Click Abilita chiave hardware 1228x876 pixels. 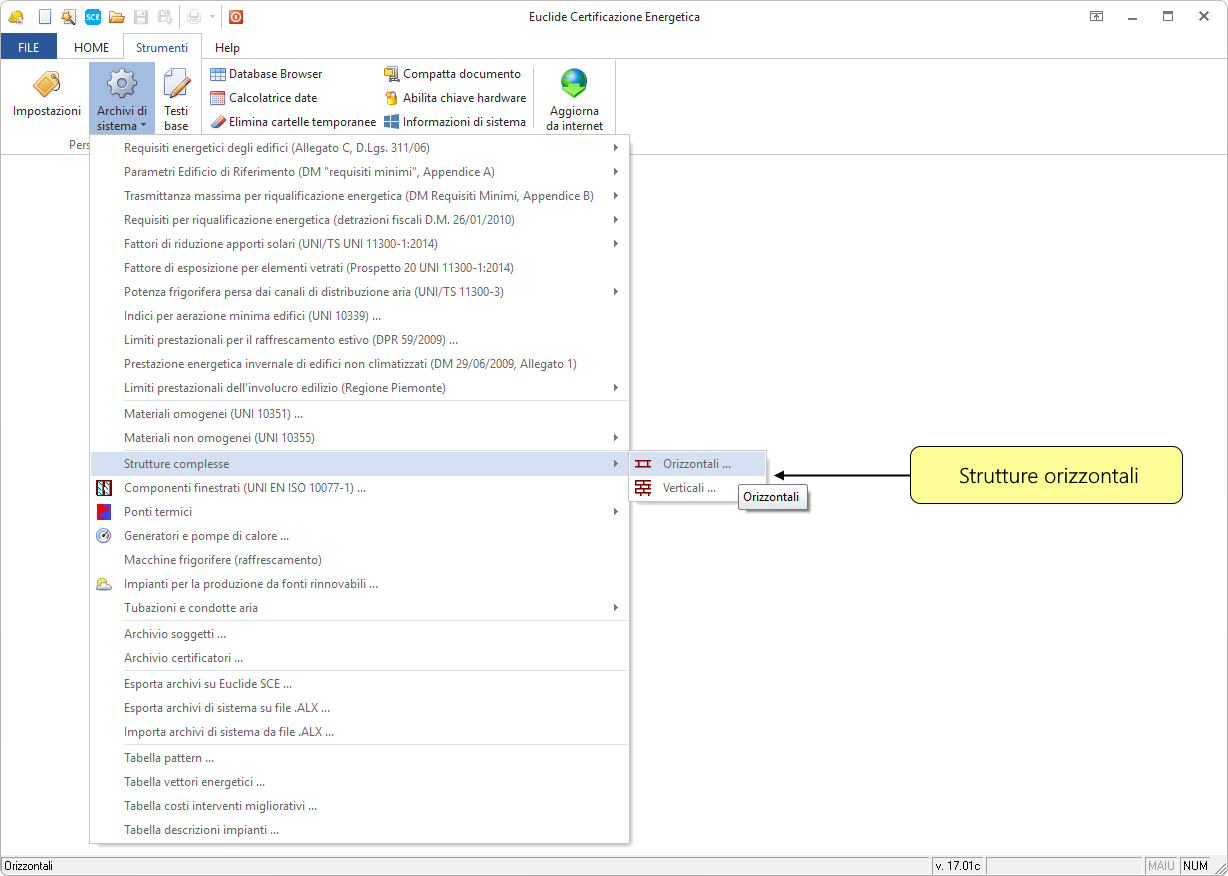click(455, 98)
